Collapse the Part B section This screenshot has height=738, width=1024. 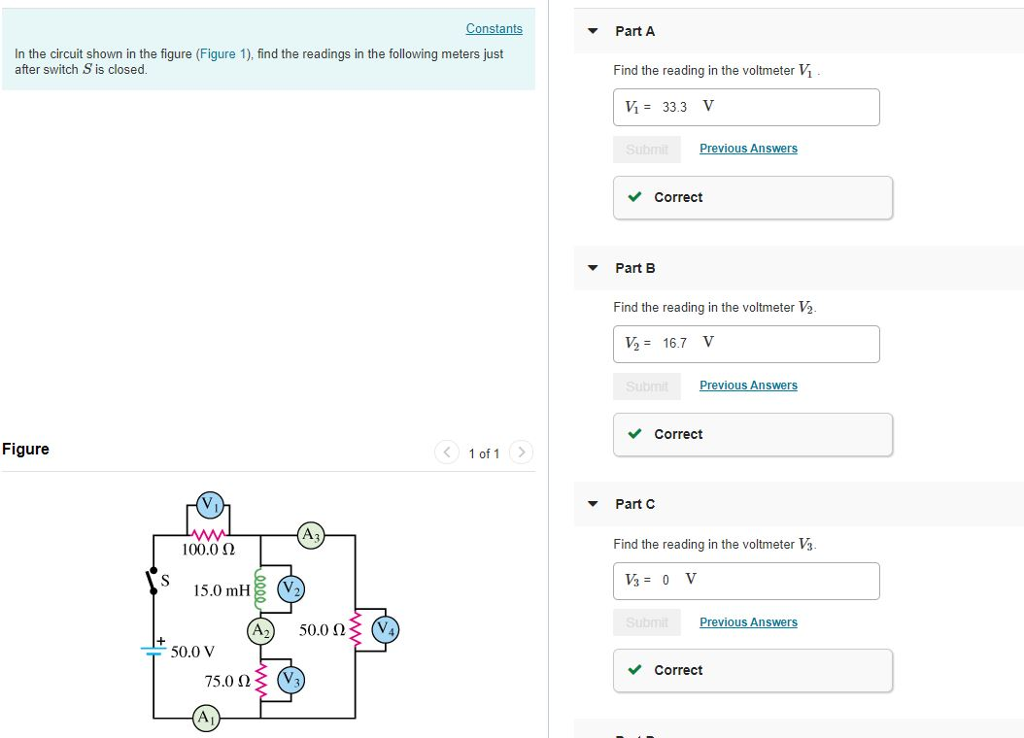click(x=592, y=268)
